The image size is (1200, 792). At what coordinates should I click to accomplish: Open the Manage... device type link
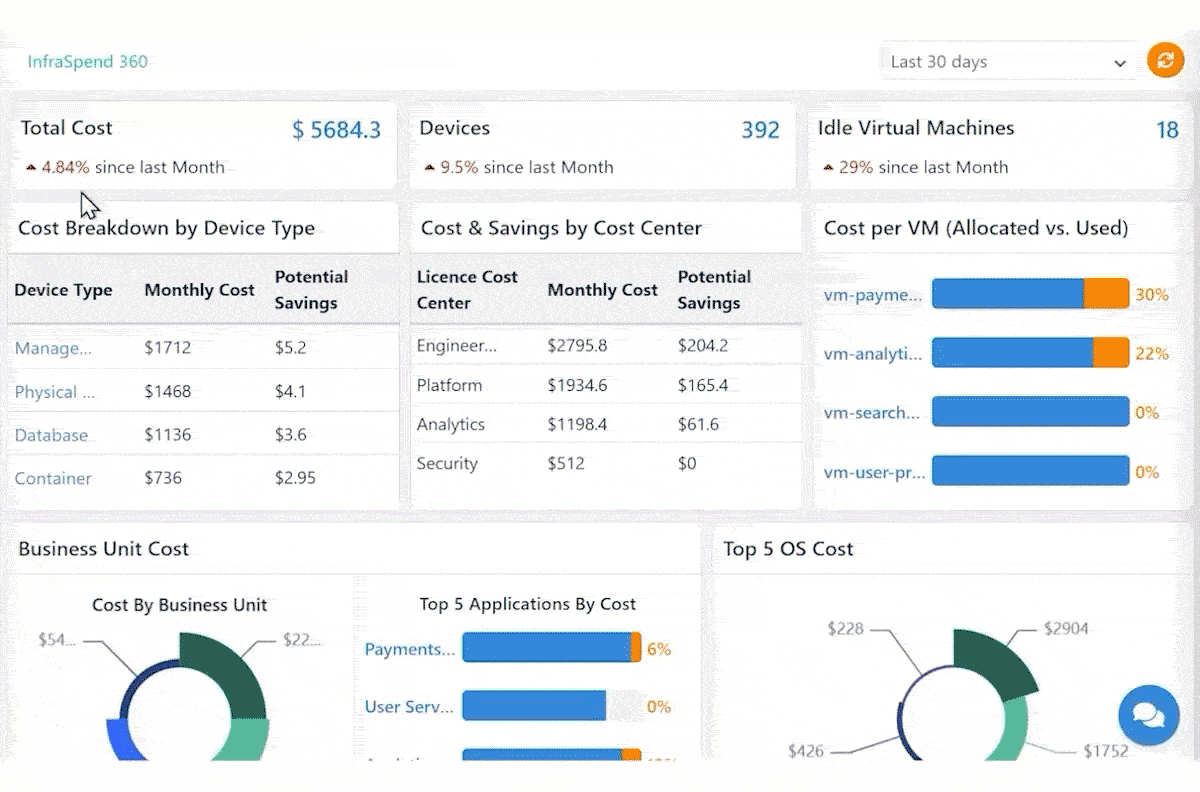click(x=53, y=348)
